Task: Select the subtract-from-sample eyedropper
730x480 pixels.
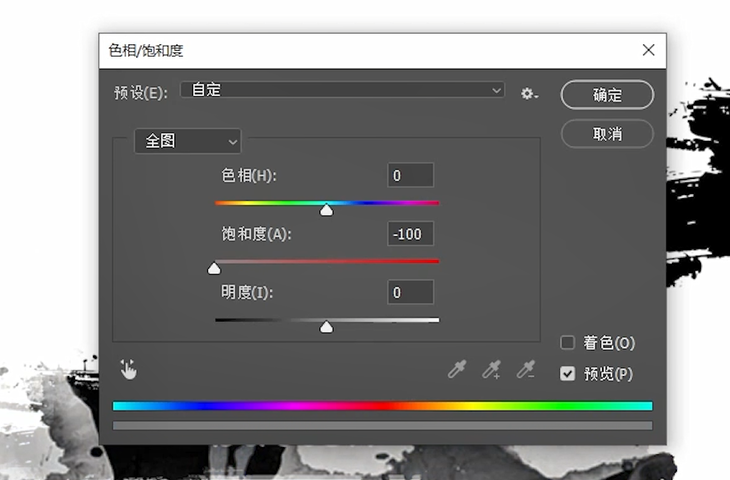Action: [526, 369]
